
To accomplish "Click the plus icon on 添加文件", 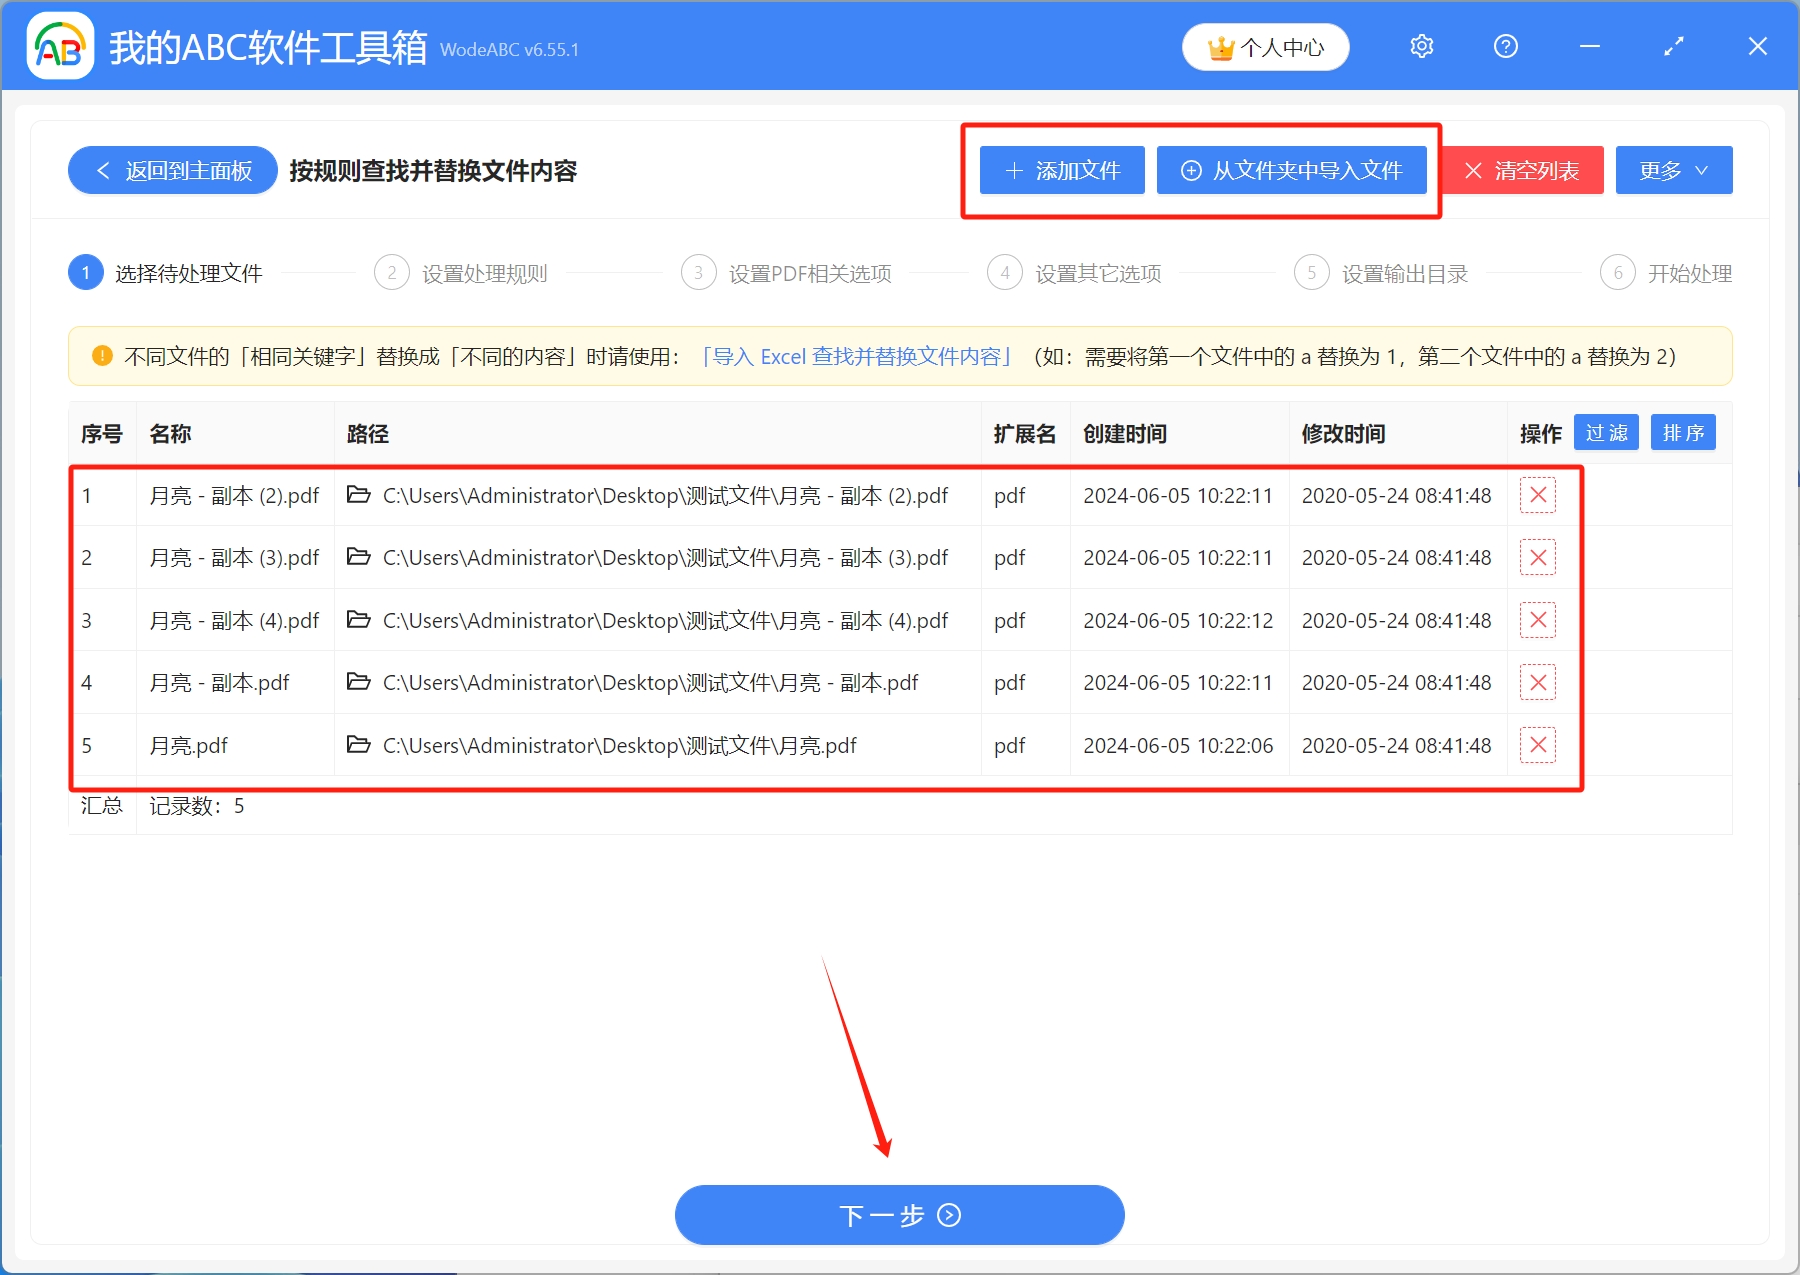I will 1013,170.
